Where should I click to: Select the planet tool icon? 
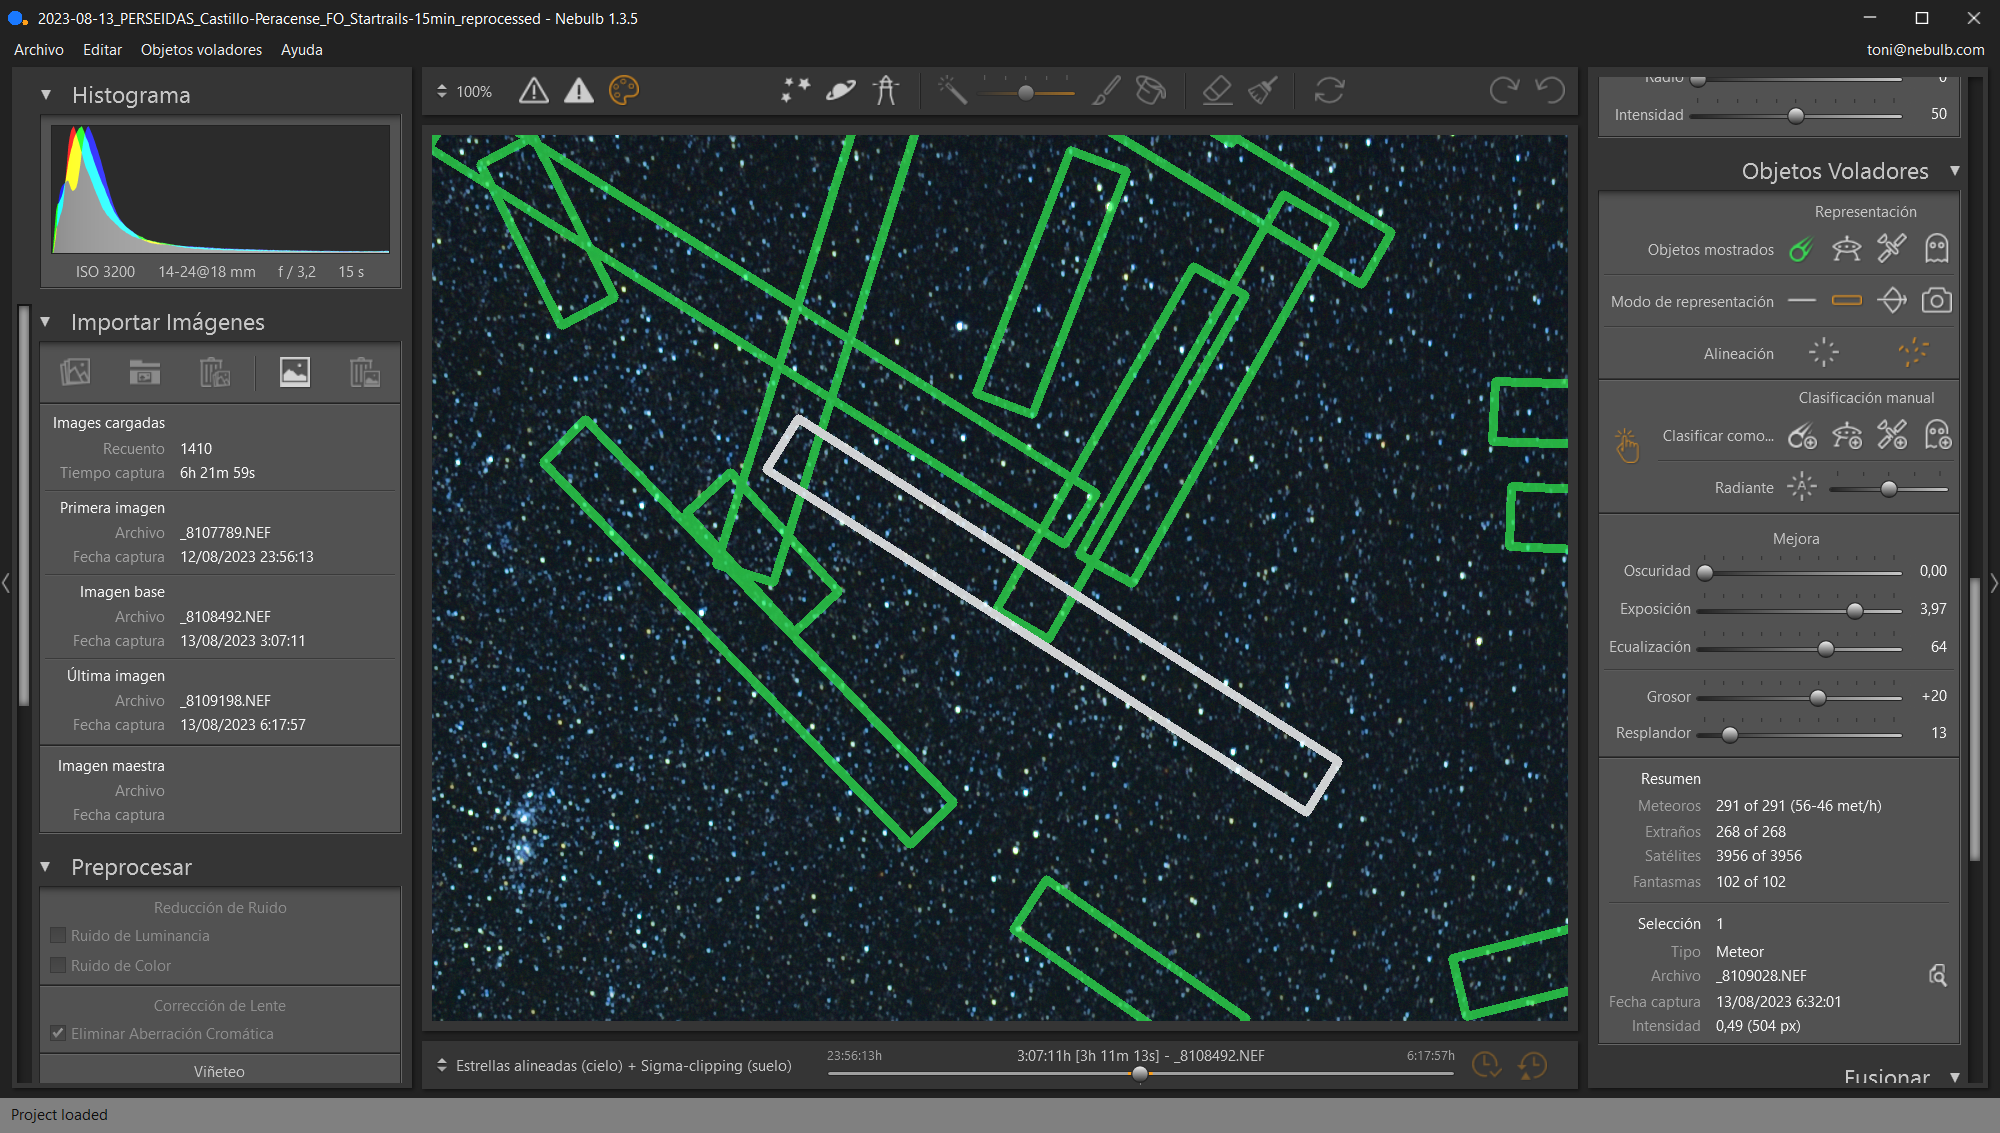(841, 91)
